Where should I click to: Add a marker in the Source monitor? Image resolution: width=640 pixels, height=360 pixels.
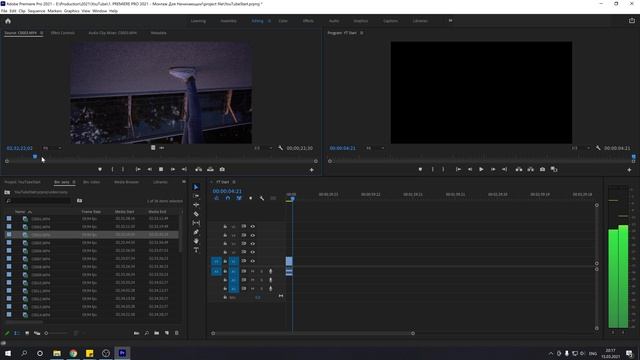coord(100,169)
